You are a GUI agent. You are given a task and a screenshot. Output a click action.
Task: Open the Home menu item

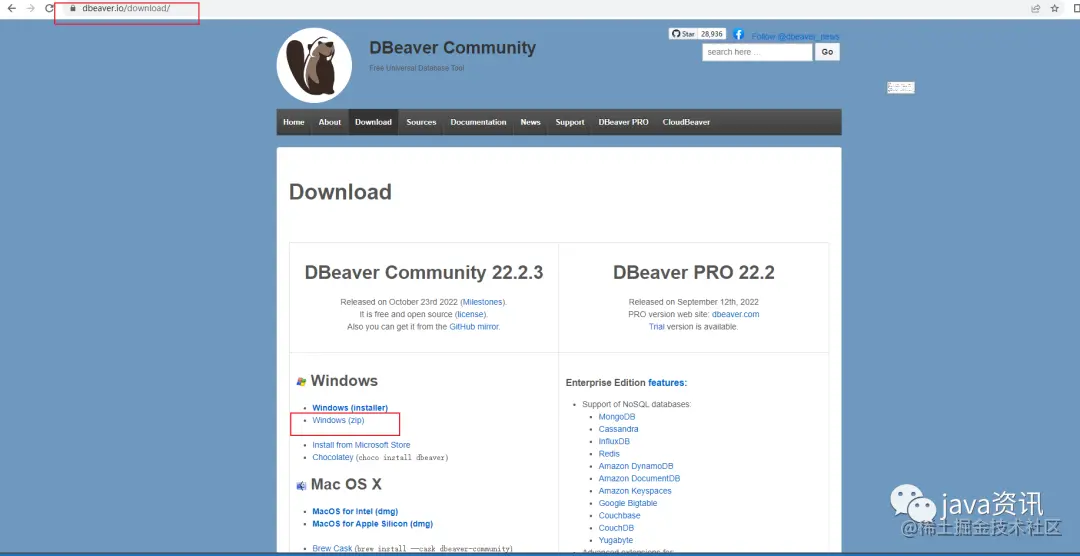click(293, 122)
